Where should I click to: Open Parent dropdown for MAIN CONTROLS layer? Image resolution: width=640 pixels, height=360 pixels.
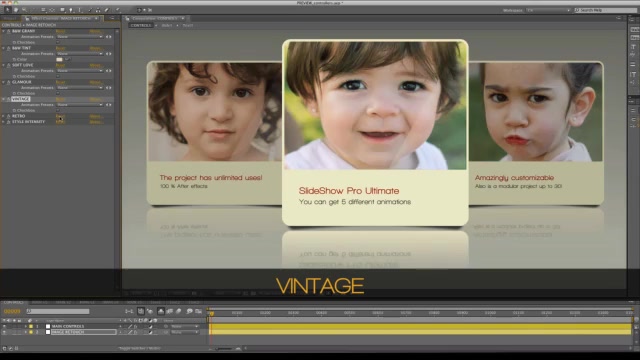pos(184,327)
